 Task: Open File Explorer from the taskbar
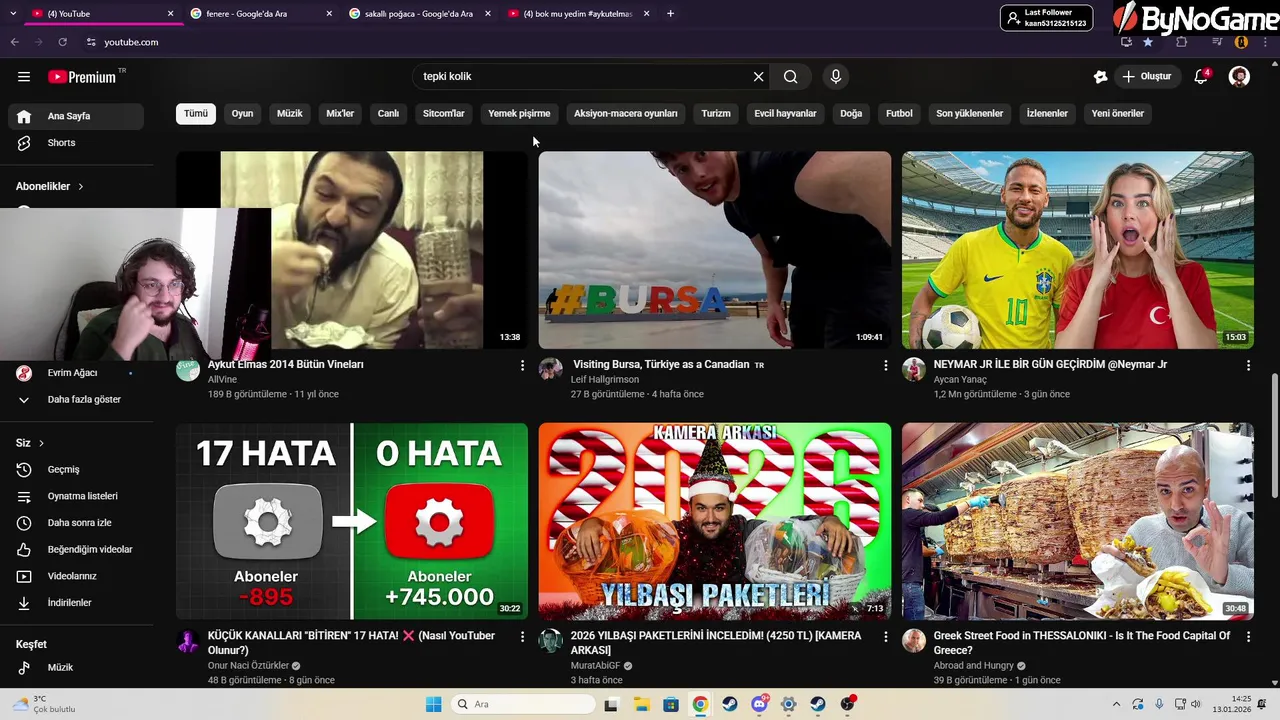point(641,704)
